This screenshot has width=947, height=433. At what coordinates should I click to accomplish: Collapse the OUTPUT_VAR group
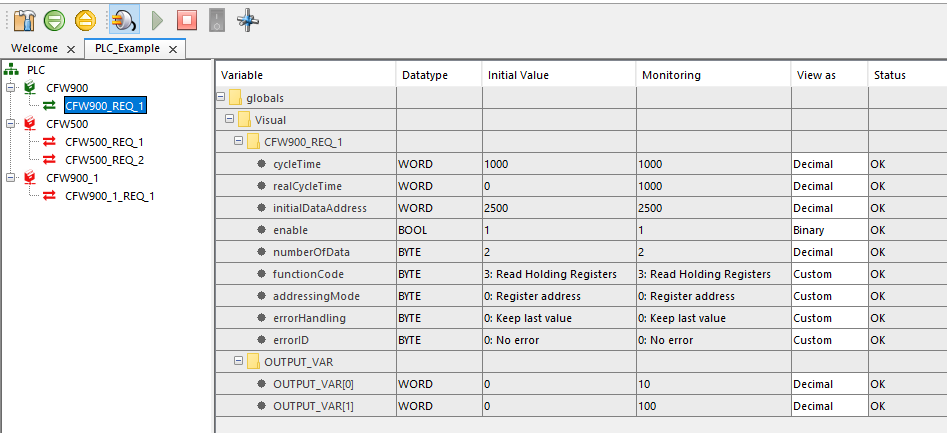tap(239, 362)
